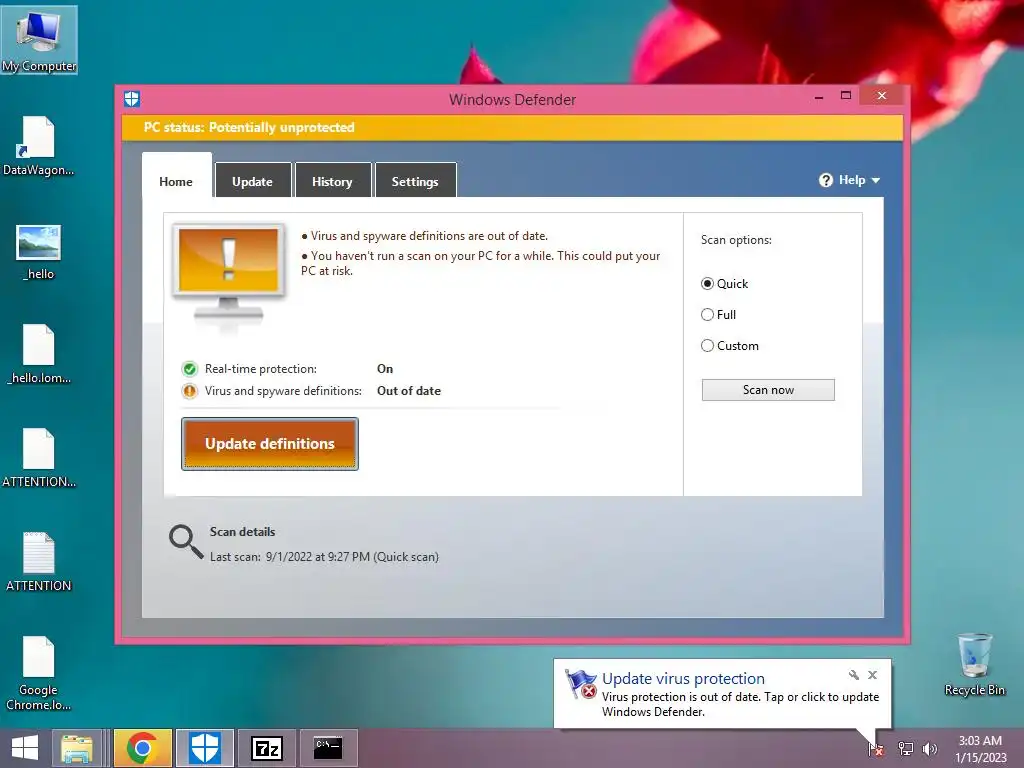Switch to the History tab
Screen dimensions: 1024x768
tap(332, 181)
